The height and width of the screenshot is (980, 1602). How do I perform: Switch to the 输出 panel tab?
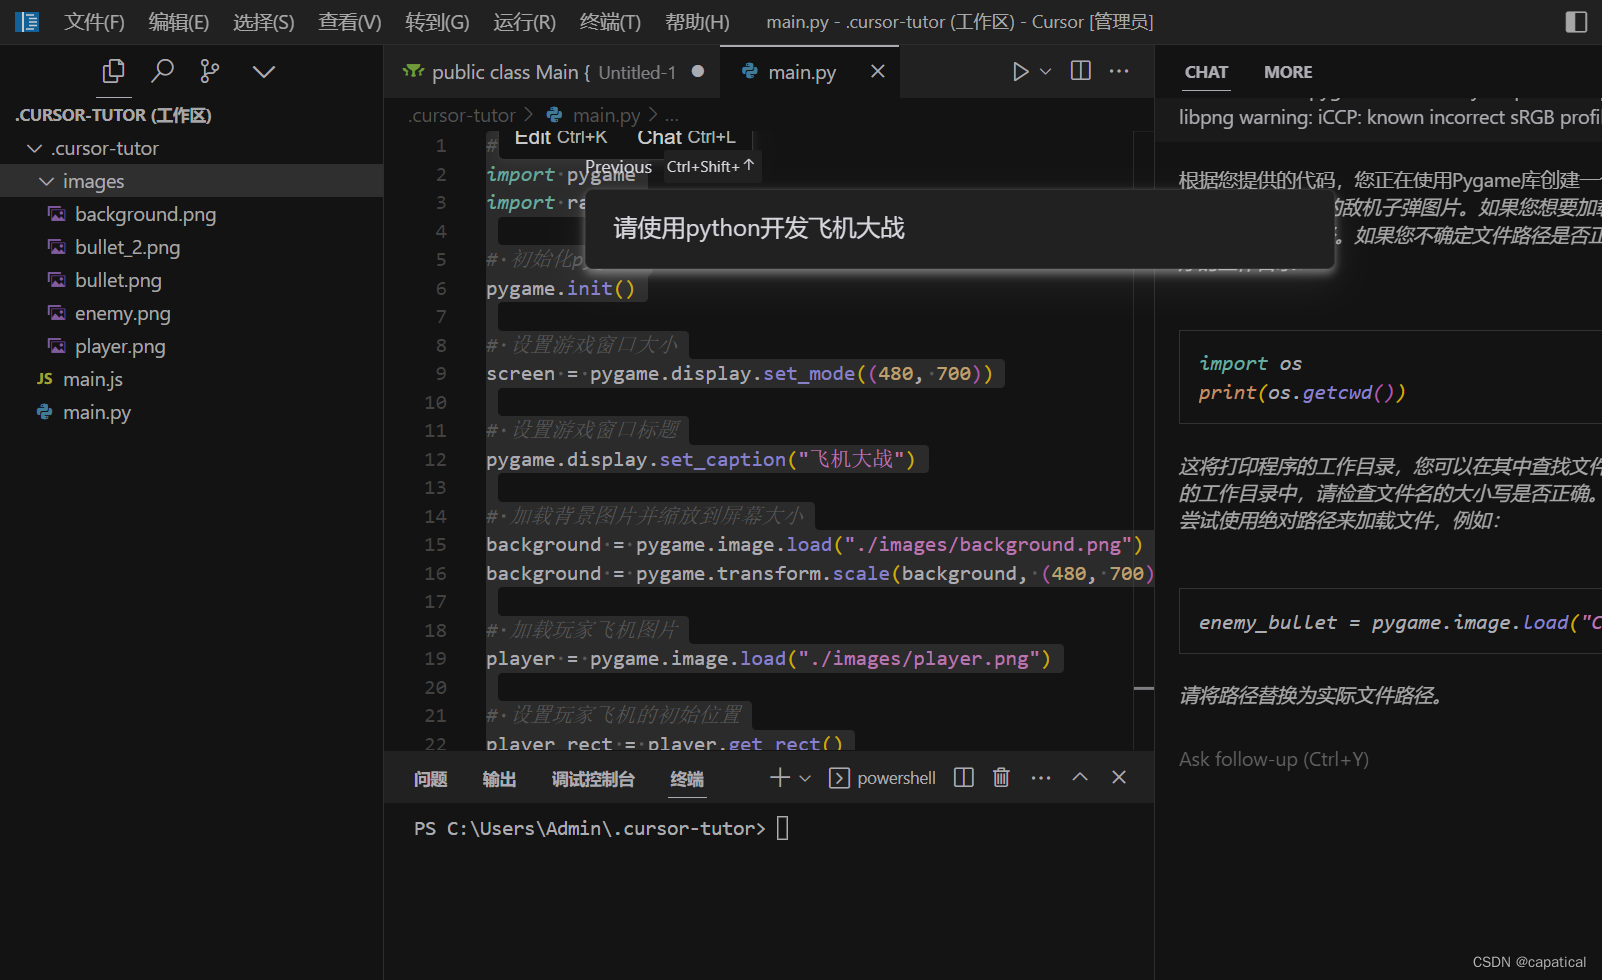click(x=498, y=779)
